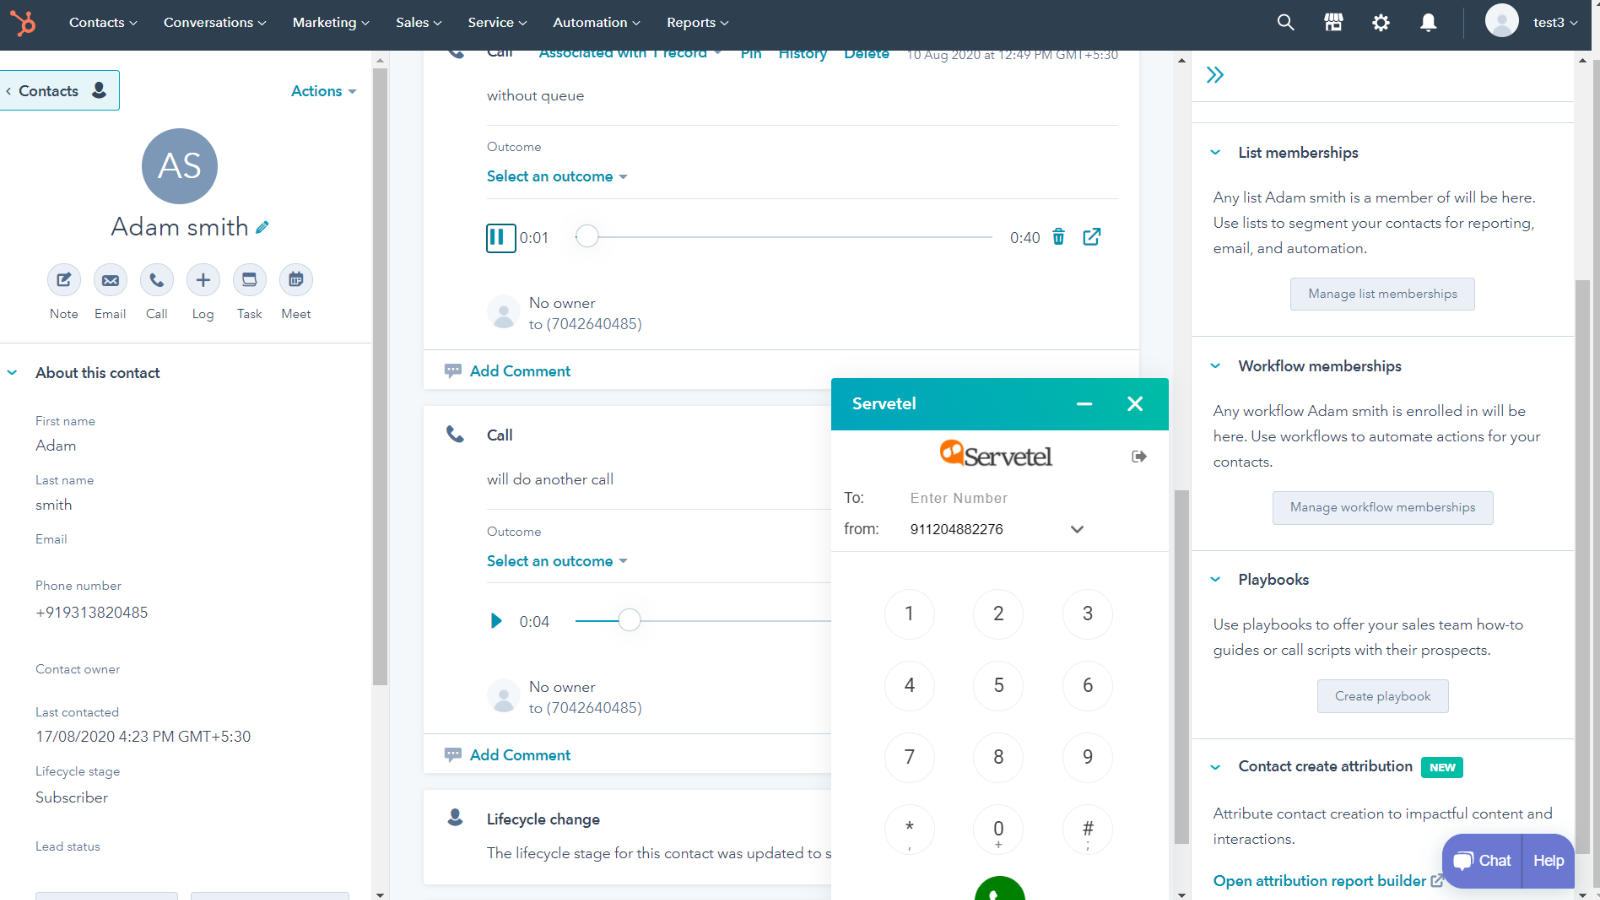Close the Servetel dialer widget

pos(1135,404)
